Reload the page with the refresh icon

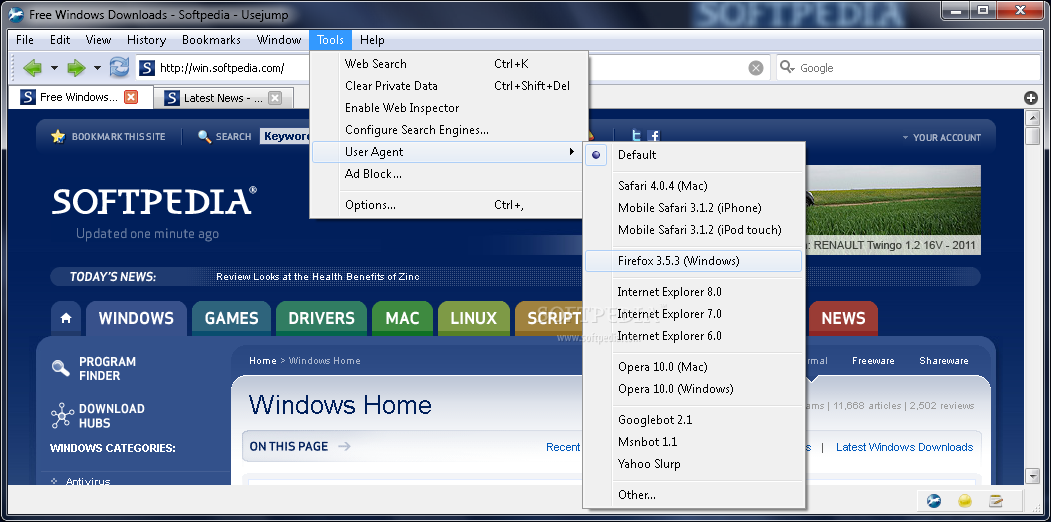pos(119,67)
